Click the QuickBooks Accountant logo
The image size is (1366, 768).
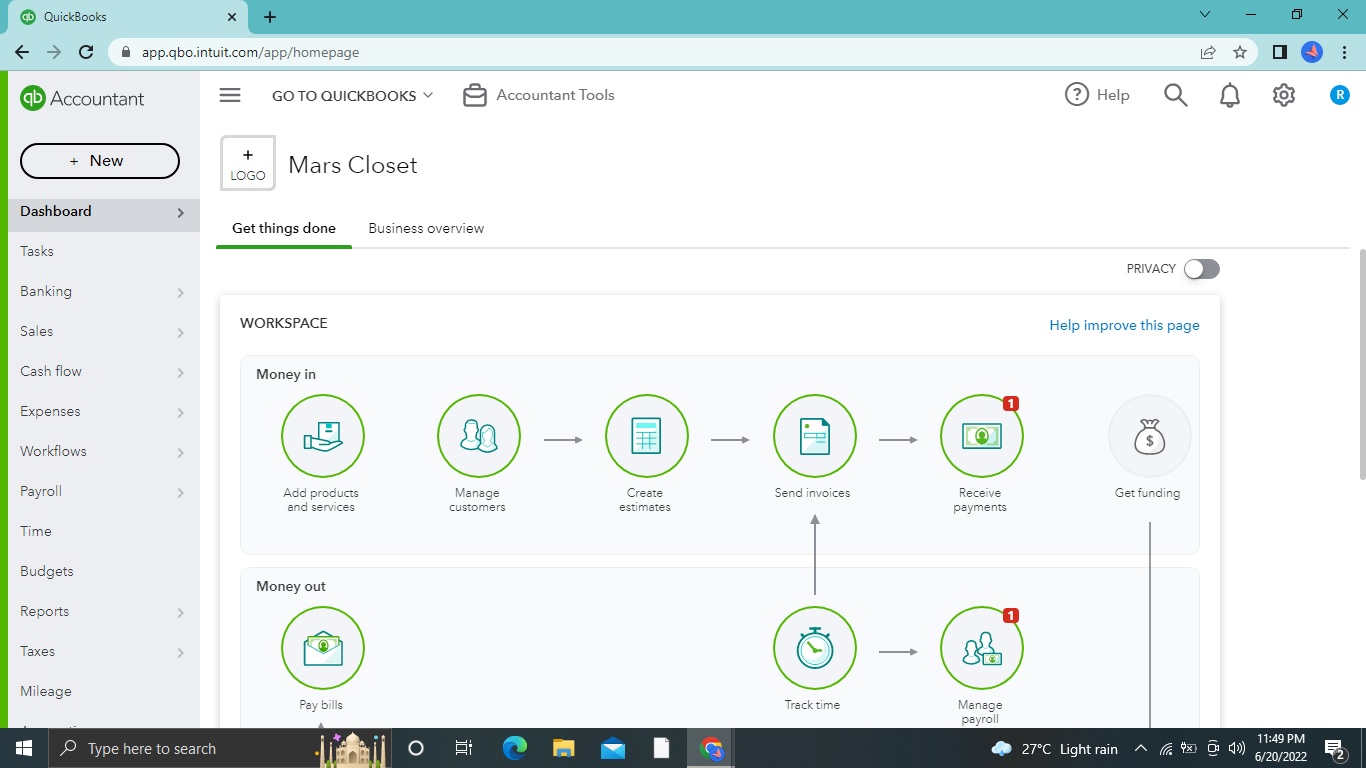[x=82, y=98]
